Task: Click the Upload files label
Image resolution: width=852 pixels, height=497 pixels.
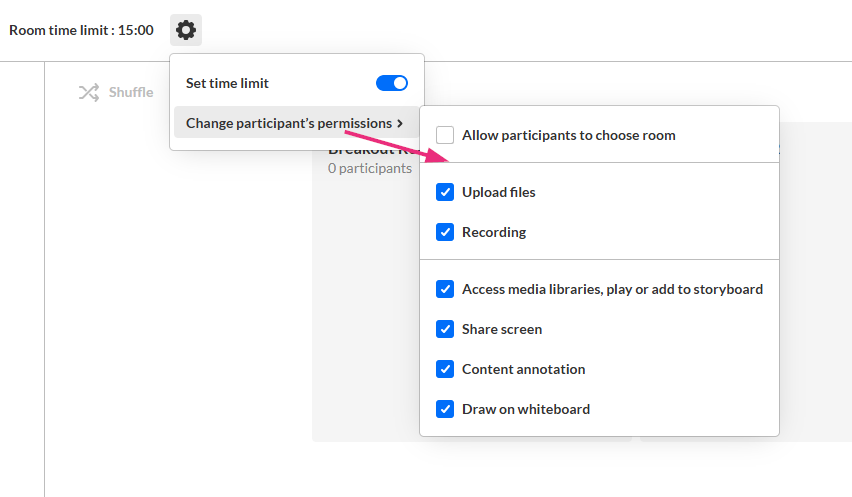Action: click(x=499, y=192)
